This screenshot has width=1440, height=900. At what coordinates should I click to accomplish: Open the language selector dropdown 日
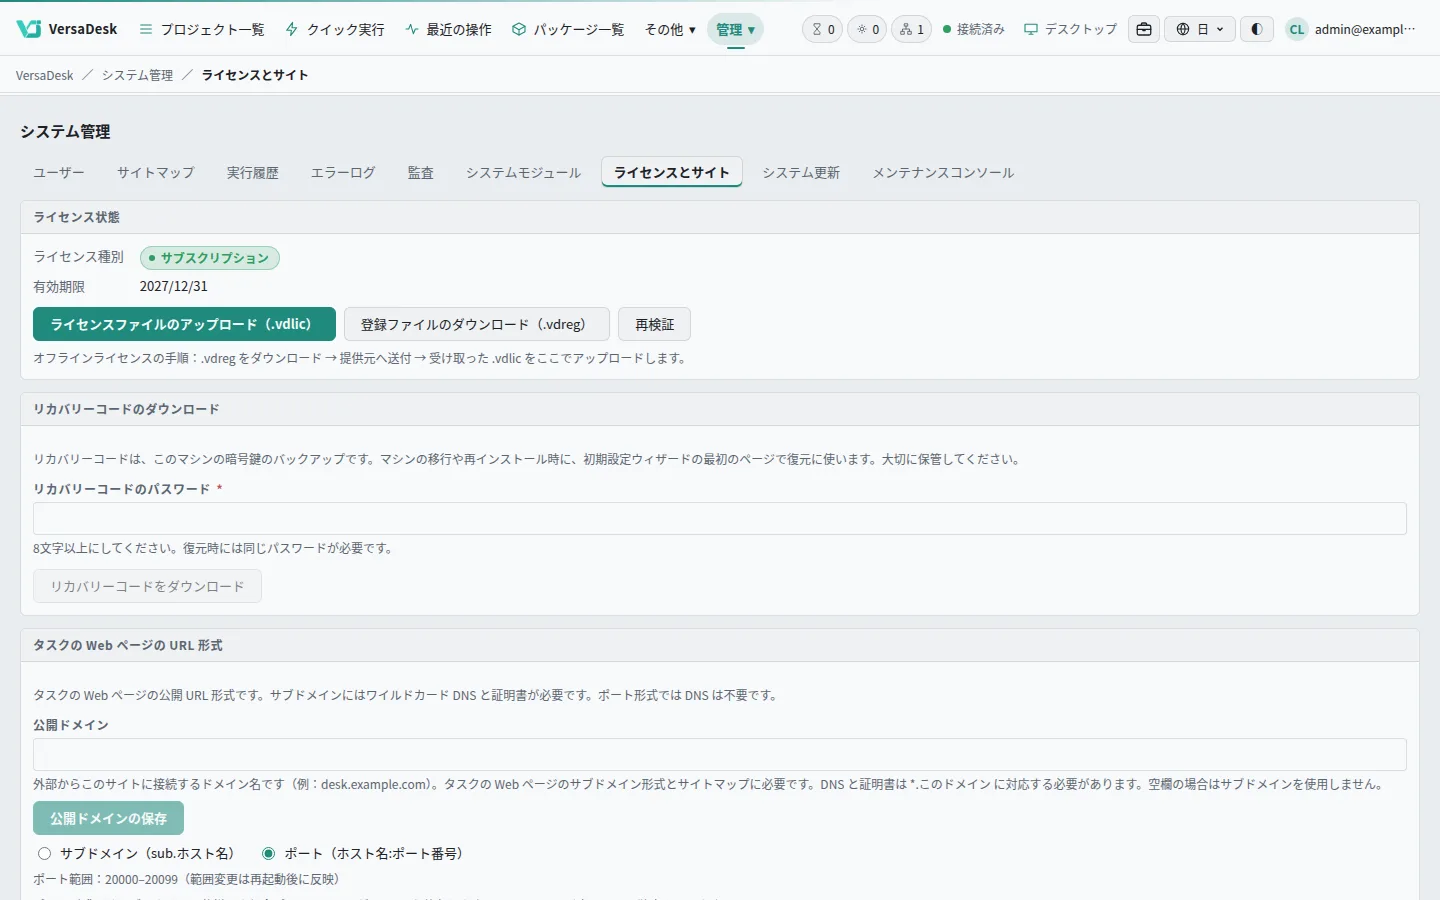click(1200, 29)
